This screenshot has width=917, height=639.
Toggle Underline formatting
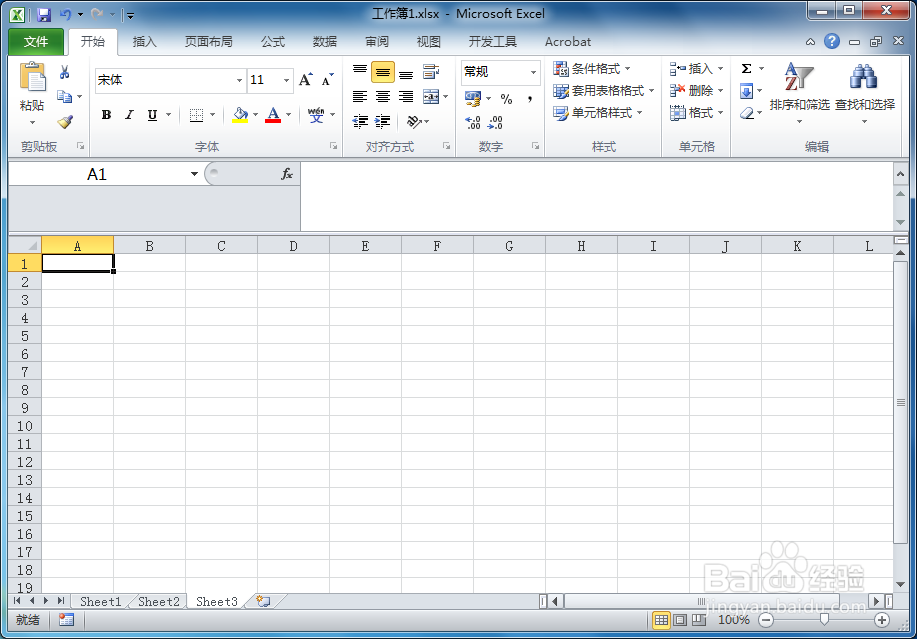point(152,115)
